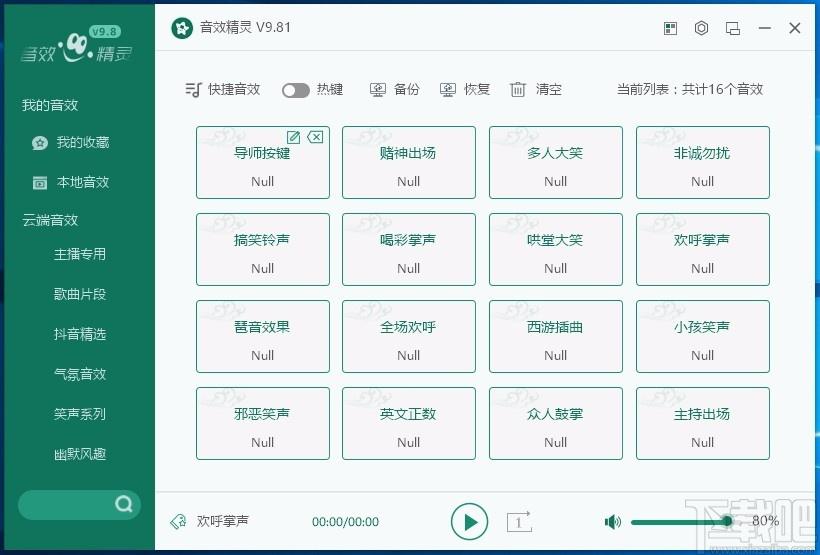Select 笑声系列 category
The image size is (820, 555).
coord(80,414)
